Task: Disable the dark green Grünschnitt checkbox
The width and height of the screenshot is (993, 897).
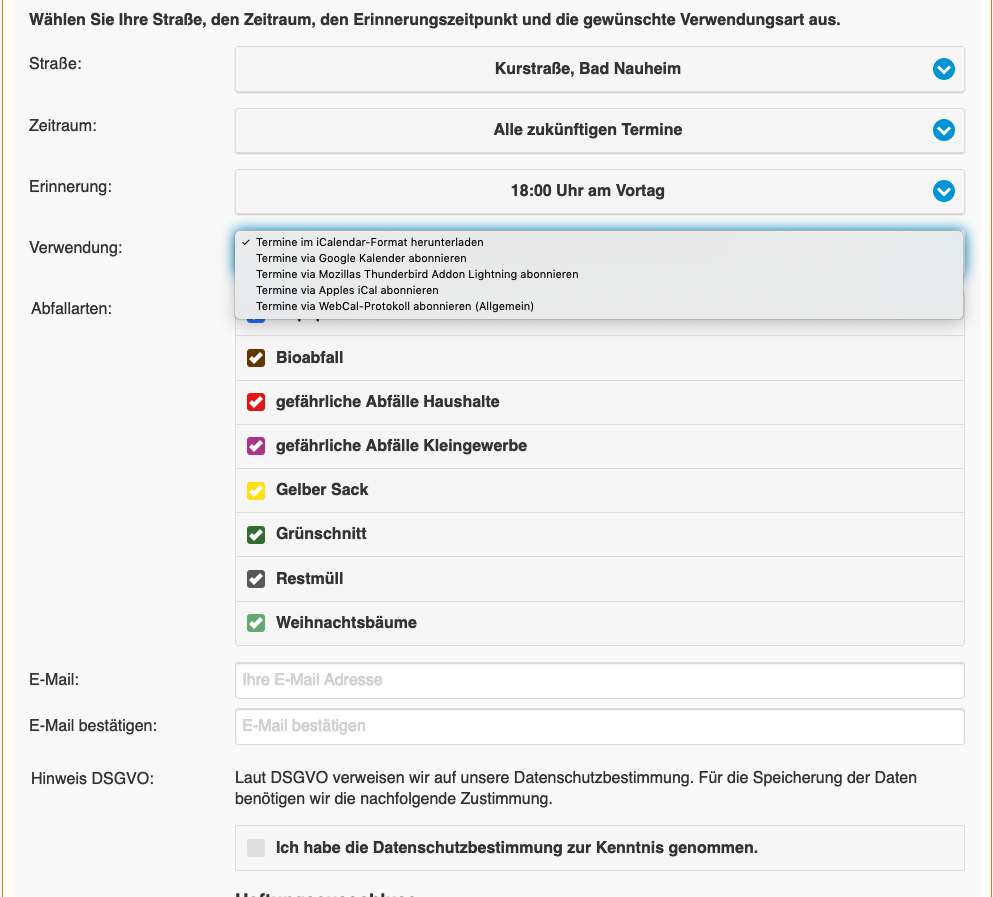Action: (x=256, y=534)
